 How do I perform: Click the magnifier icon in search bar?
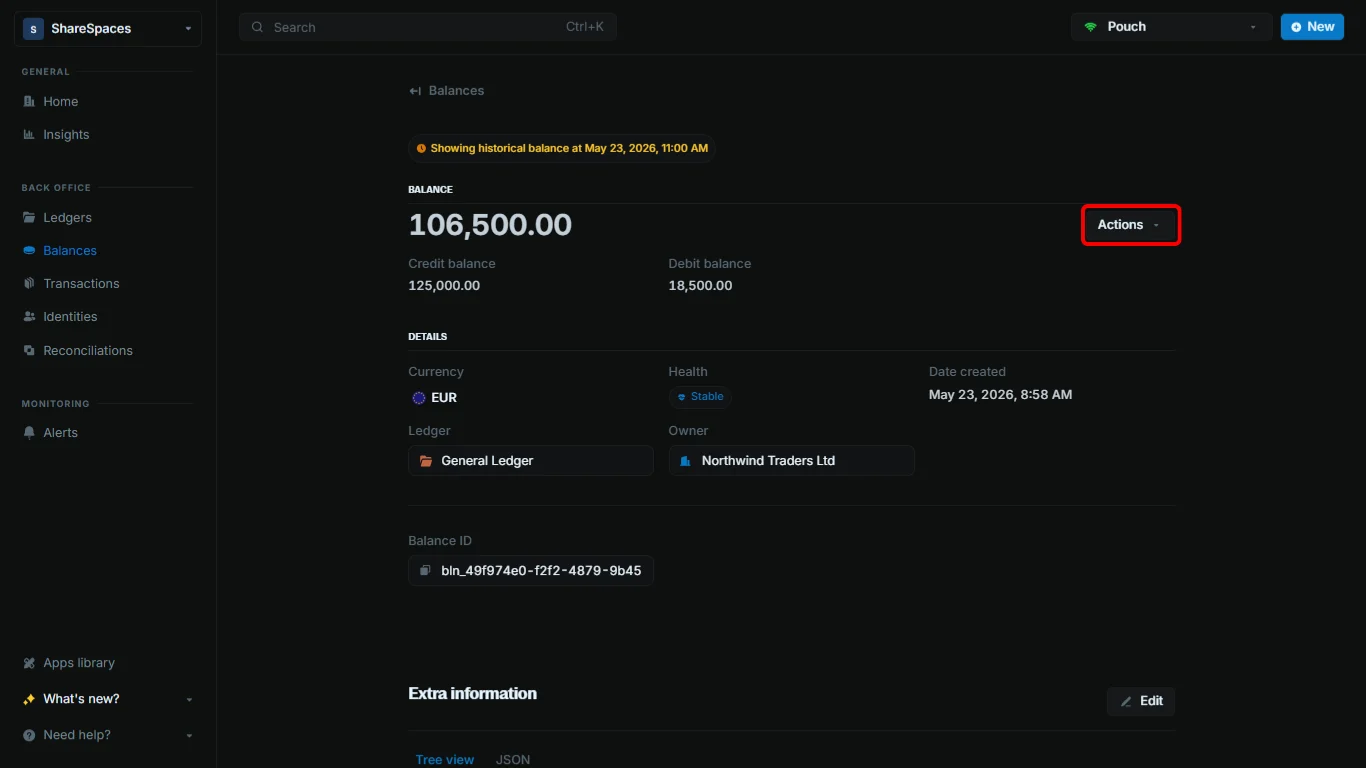pos(258,27)
